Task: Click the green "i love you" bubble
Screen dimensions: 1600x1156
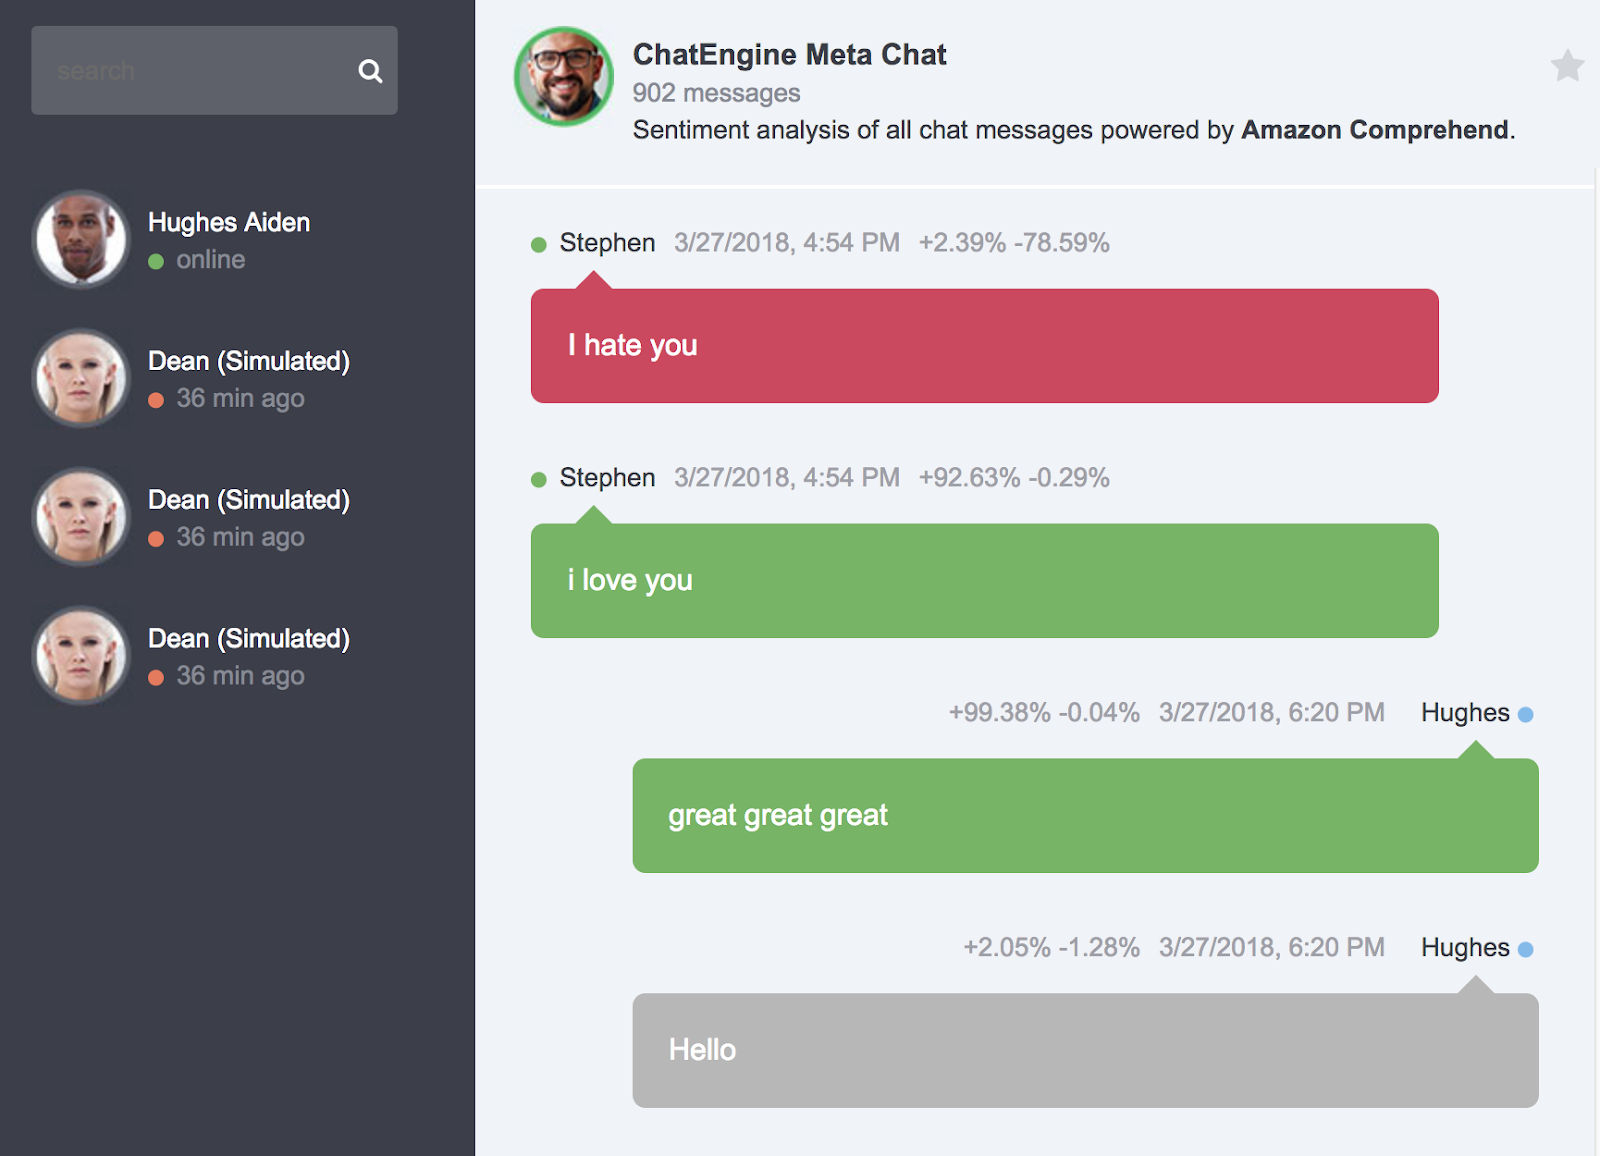Action: coord(984,581)
